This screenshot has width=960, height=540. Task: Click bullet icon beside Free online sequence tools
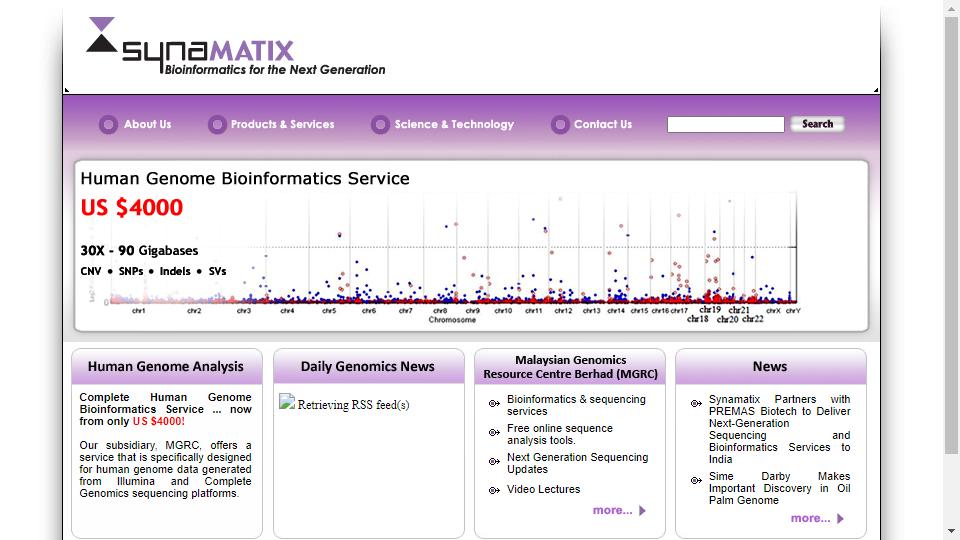coord(494,432)
